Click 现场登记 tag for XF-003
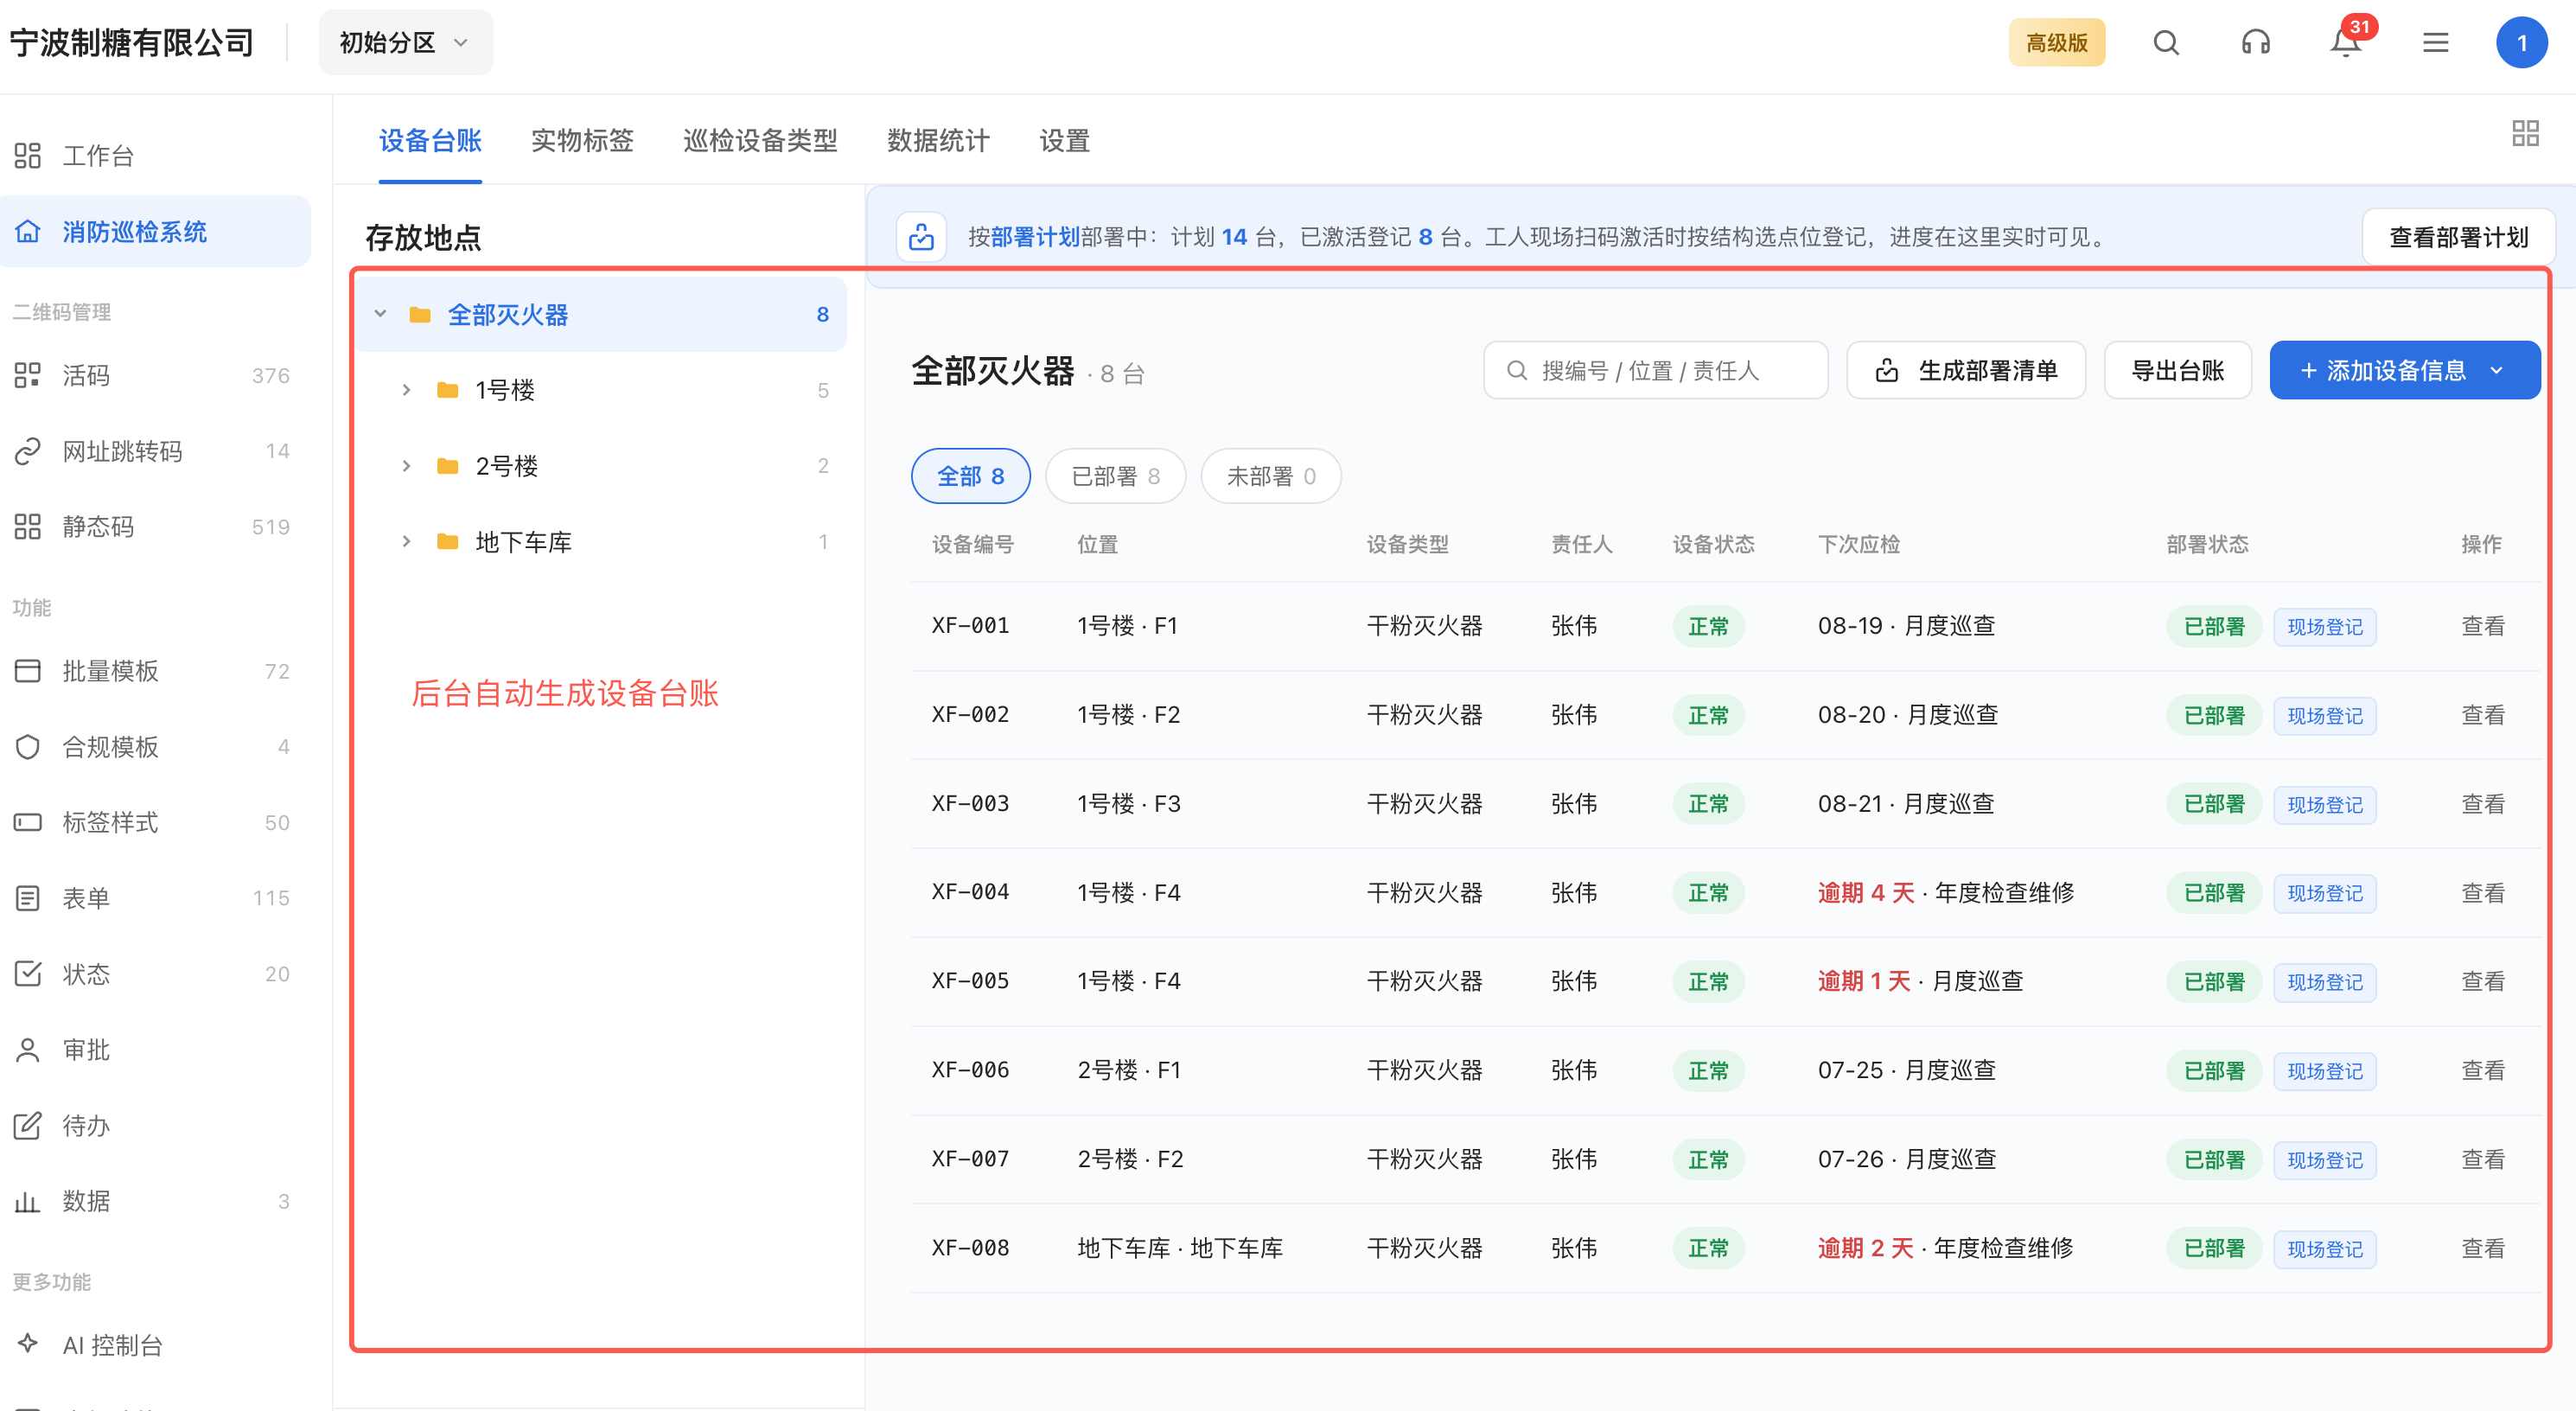This screenshot has width=2576, height=1411. point(2324,804)
